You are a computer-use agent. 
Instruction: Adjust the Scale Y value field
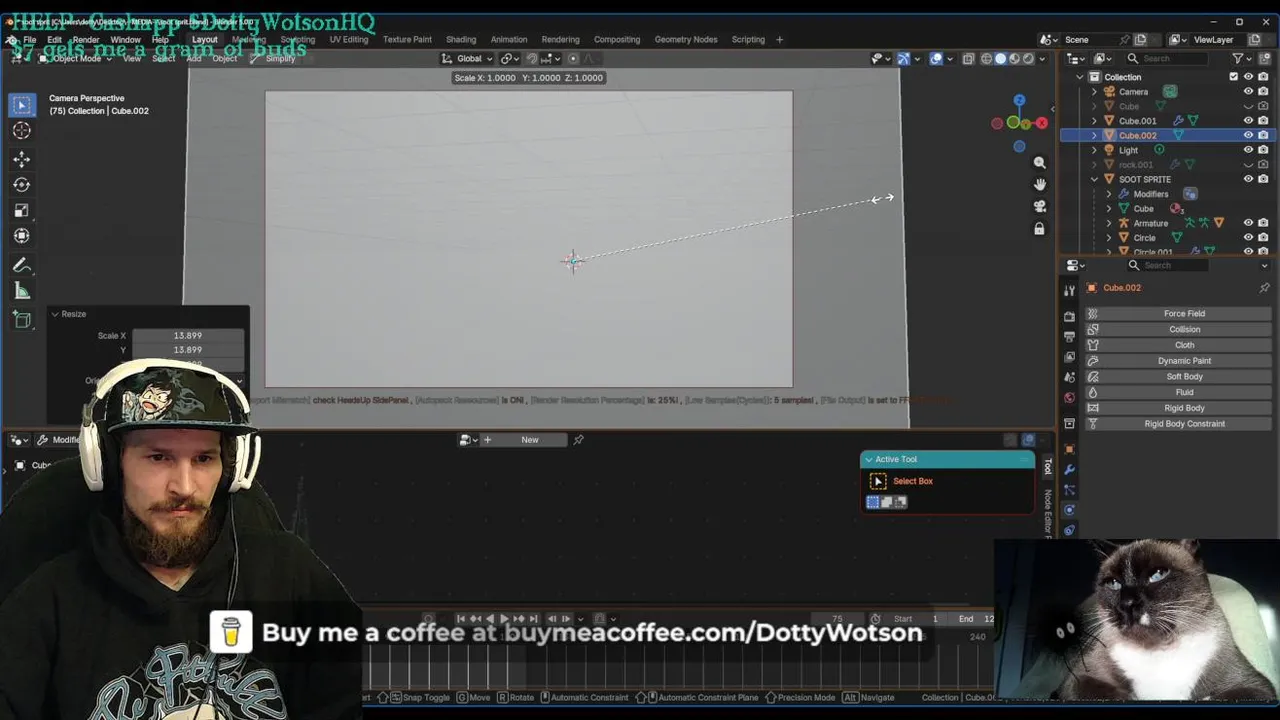(188, 350)
